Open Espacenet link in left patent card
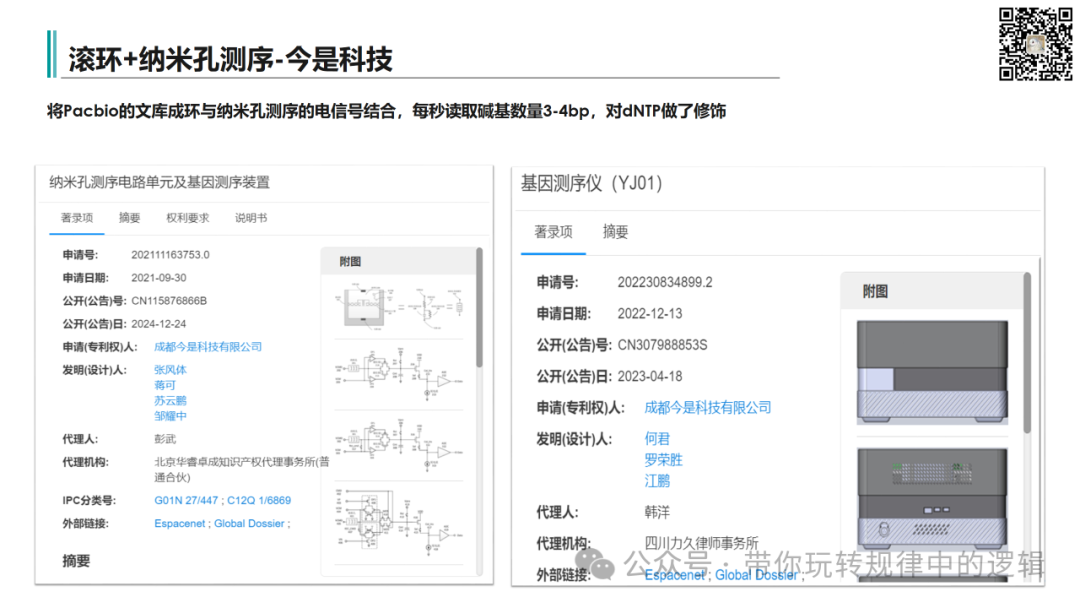 click(180, 524)
